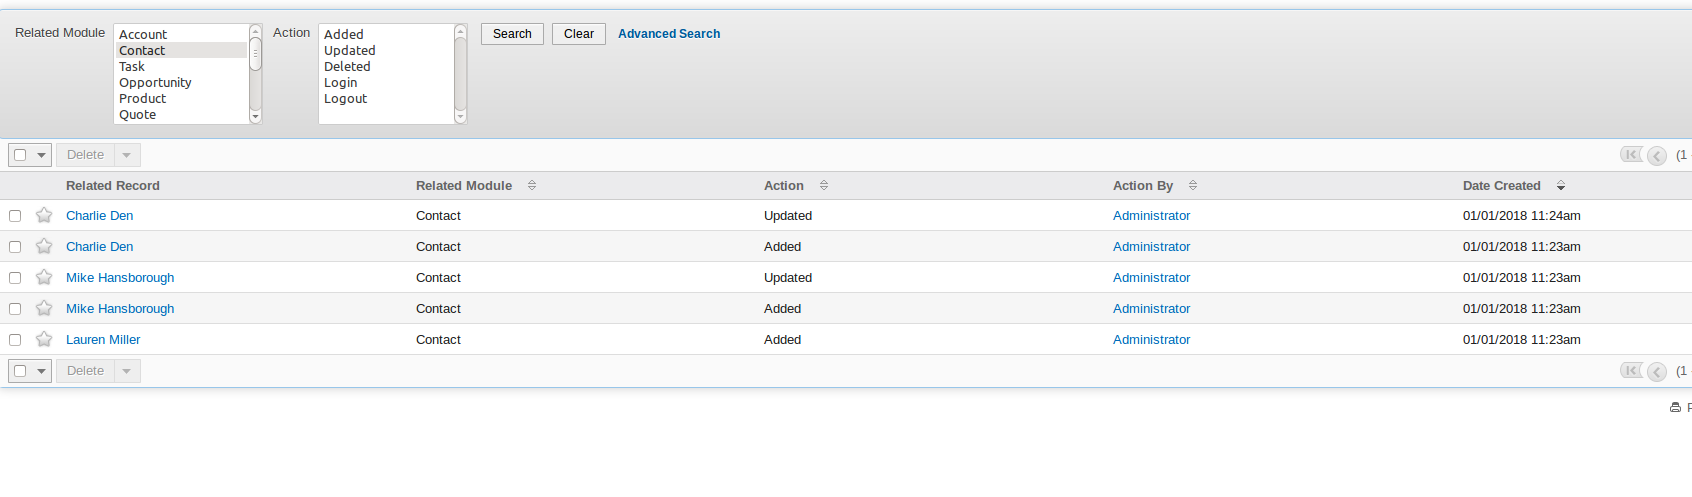Click Related Module list scrollbar thumb

point(255,54)
